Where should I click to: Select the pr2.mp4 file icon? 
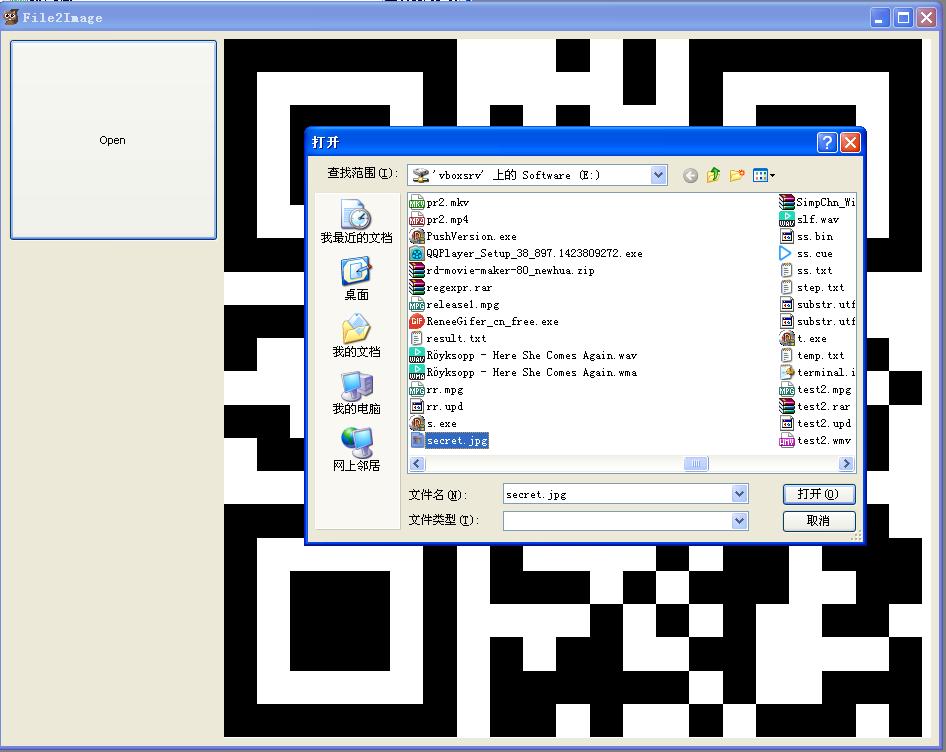(417, 219)
